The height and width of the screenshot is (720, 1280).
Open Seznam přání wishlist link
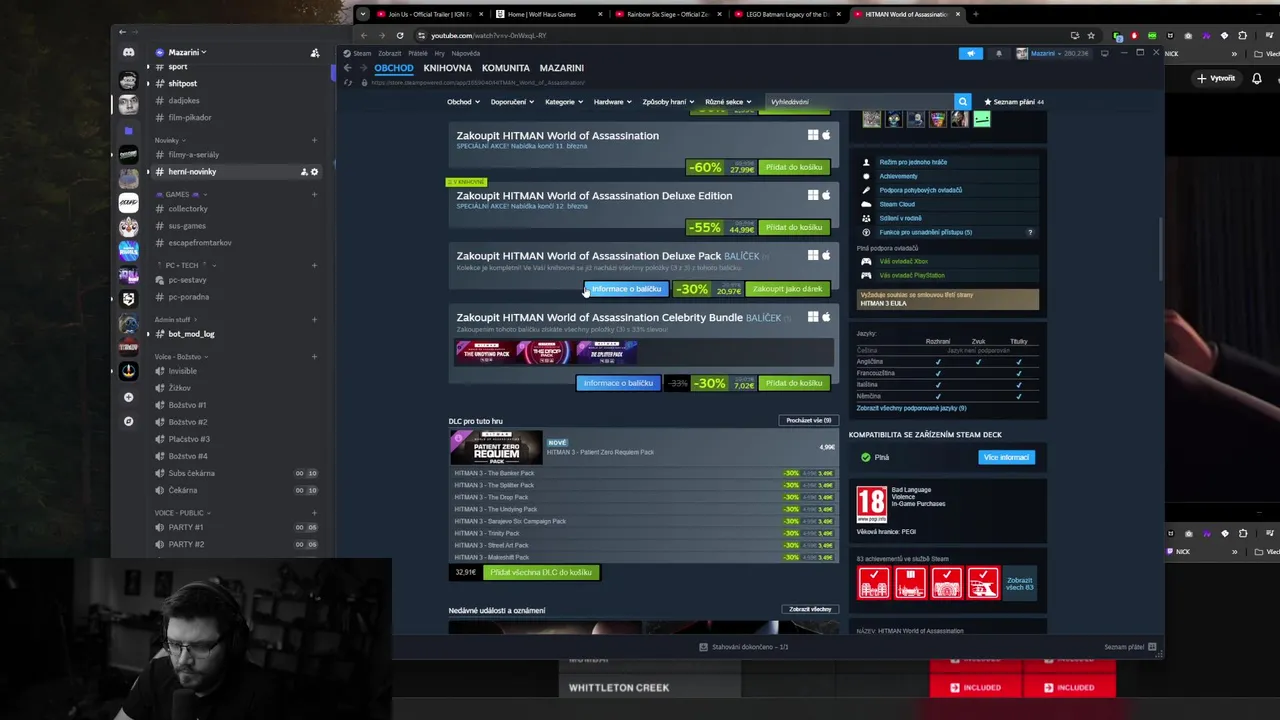(x=1014, y=102)
